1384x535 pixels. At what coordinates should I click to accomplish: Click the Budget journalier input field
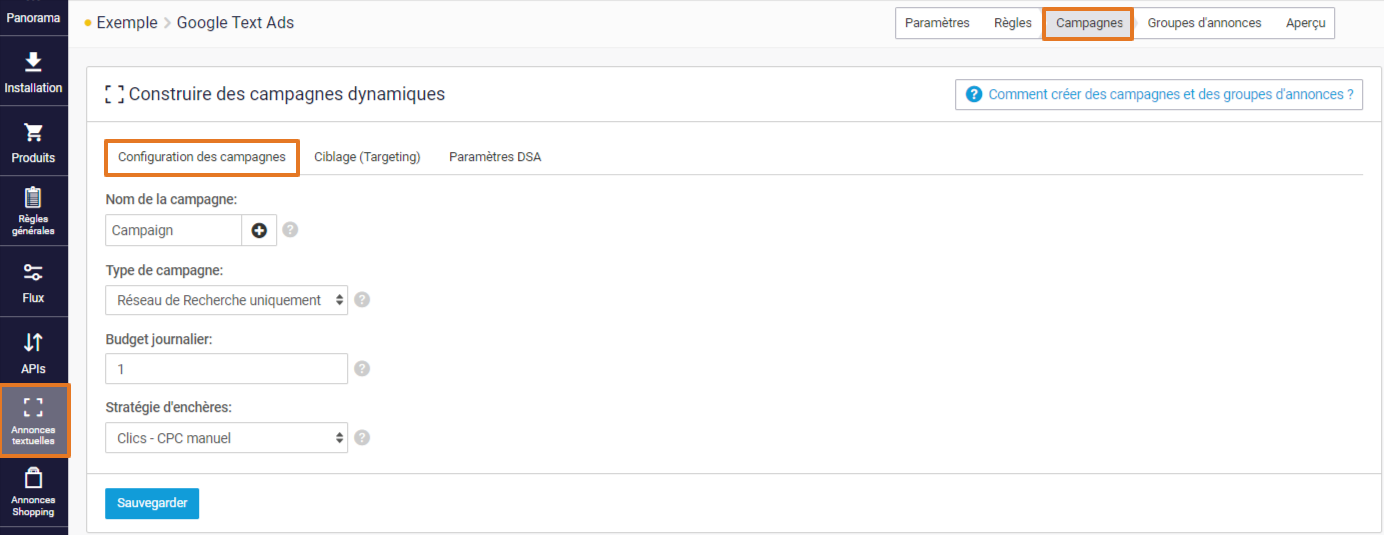click(x=226, y=368)
